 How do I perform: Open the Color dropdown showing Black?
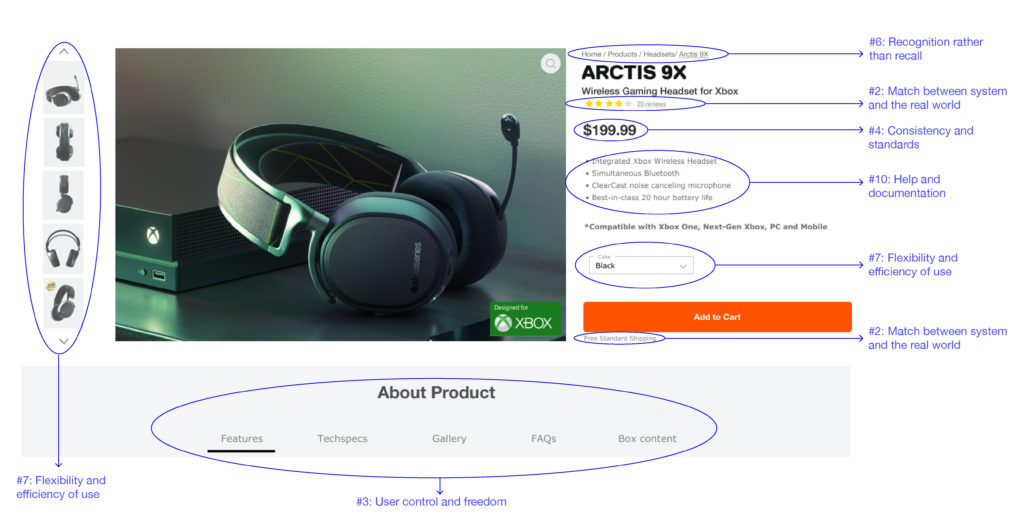[x=641, y=264]
